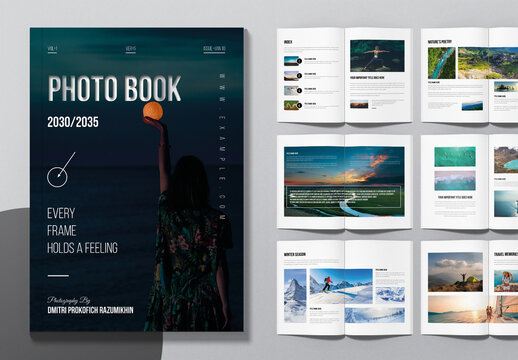
Task: Click the "VOL-1" label on cover
Action: (x=52, y=49)
